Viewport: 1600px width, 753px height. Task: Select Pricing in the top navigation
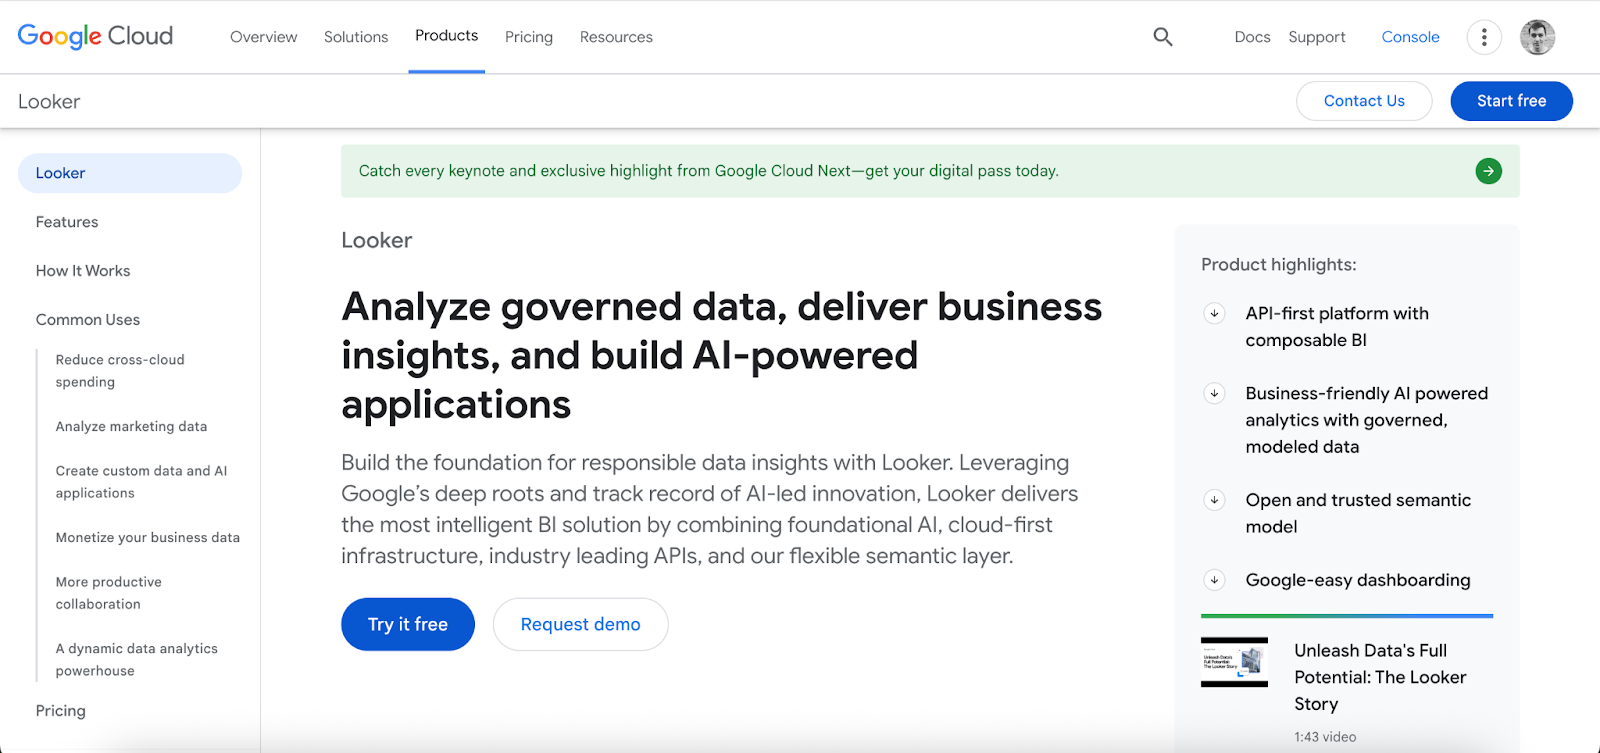pyautogui.click(x=529, y=37)
